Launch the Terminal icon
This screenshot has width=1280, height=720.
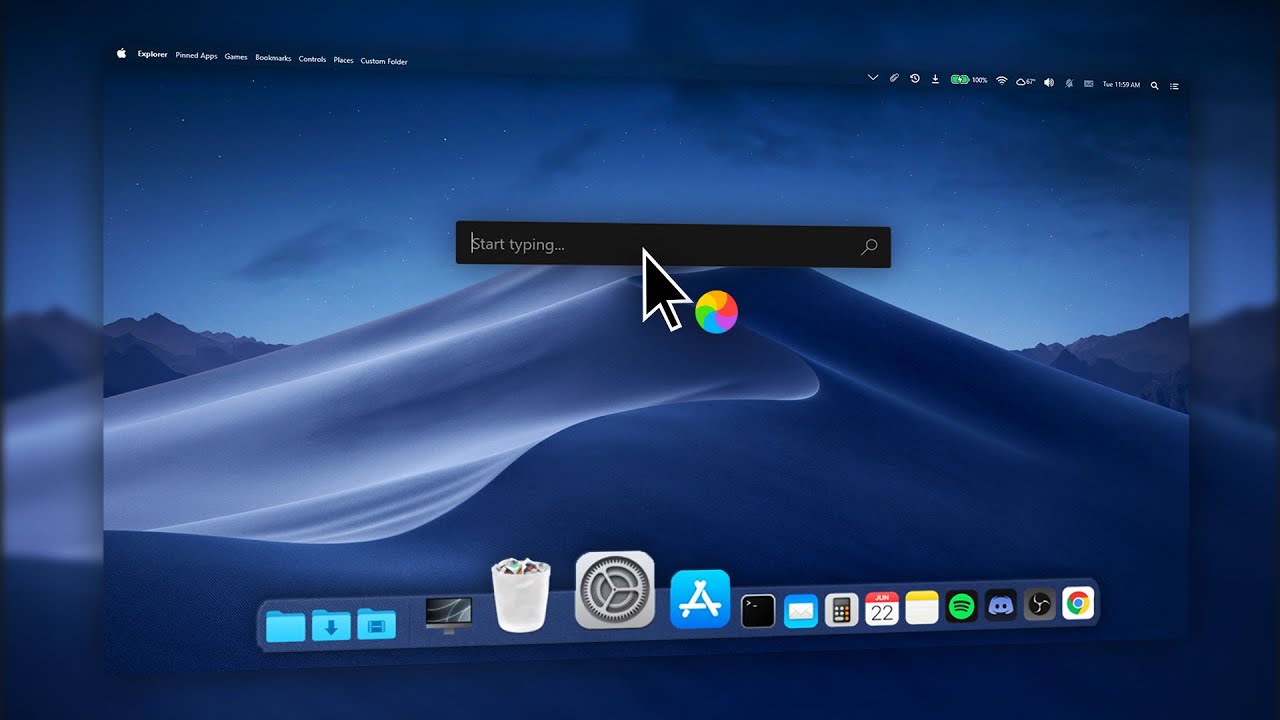758,611
